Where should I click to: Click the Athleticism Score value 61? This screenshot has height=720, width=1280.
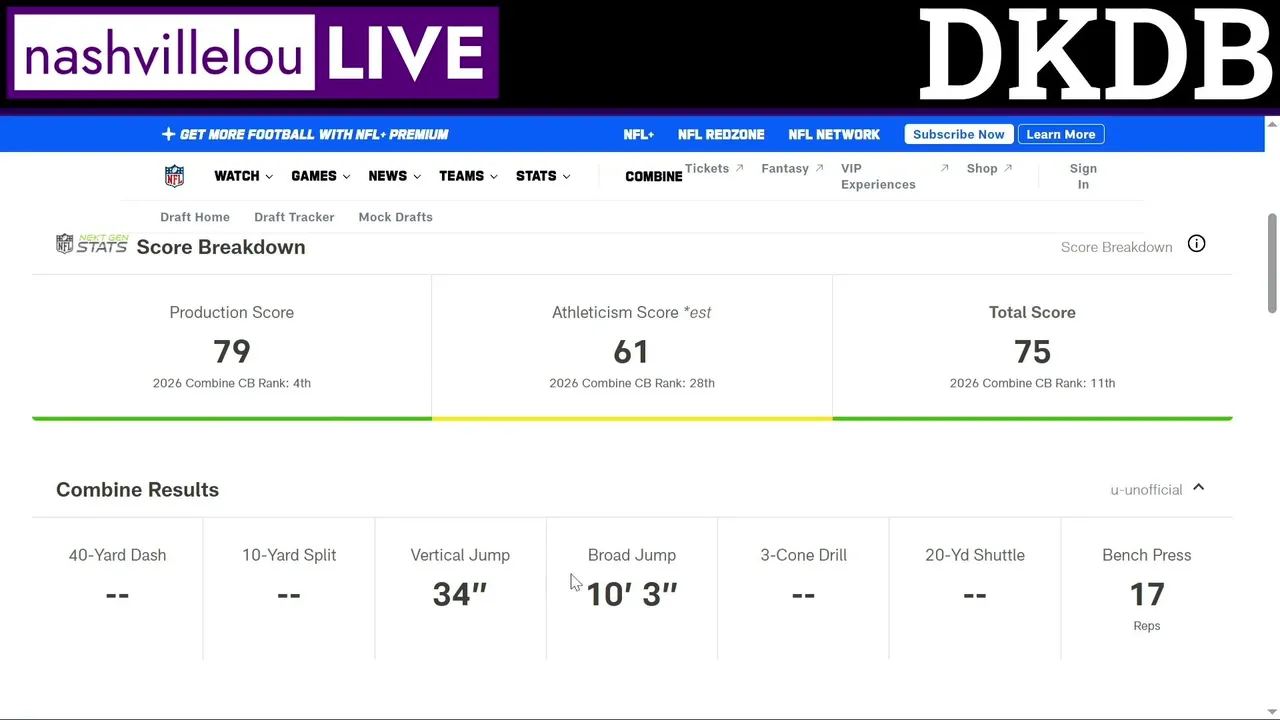click(x=631, y=351)
